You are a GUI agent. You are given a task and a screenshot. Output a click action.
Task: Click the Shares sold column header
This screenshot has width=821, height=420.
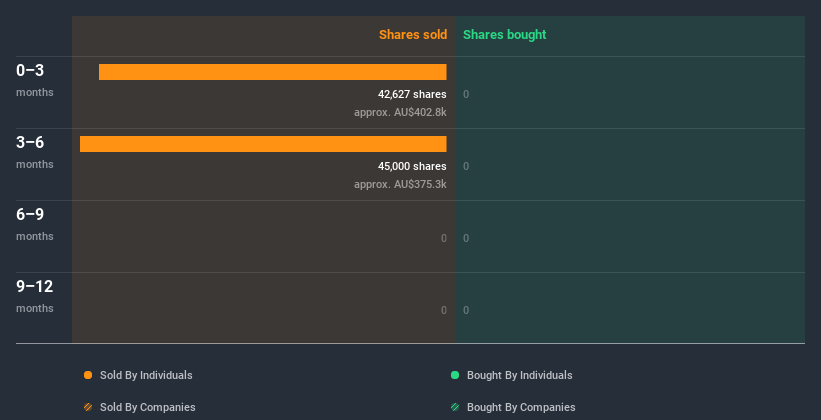[413, 35]
